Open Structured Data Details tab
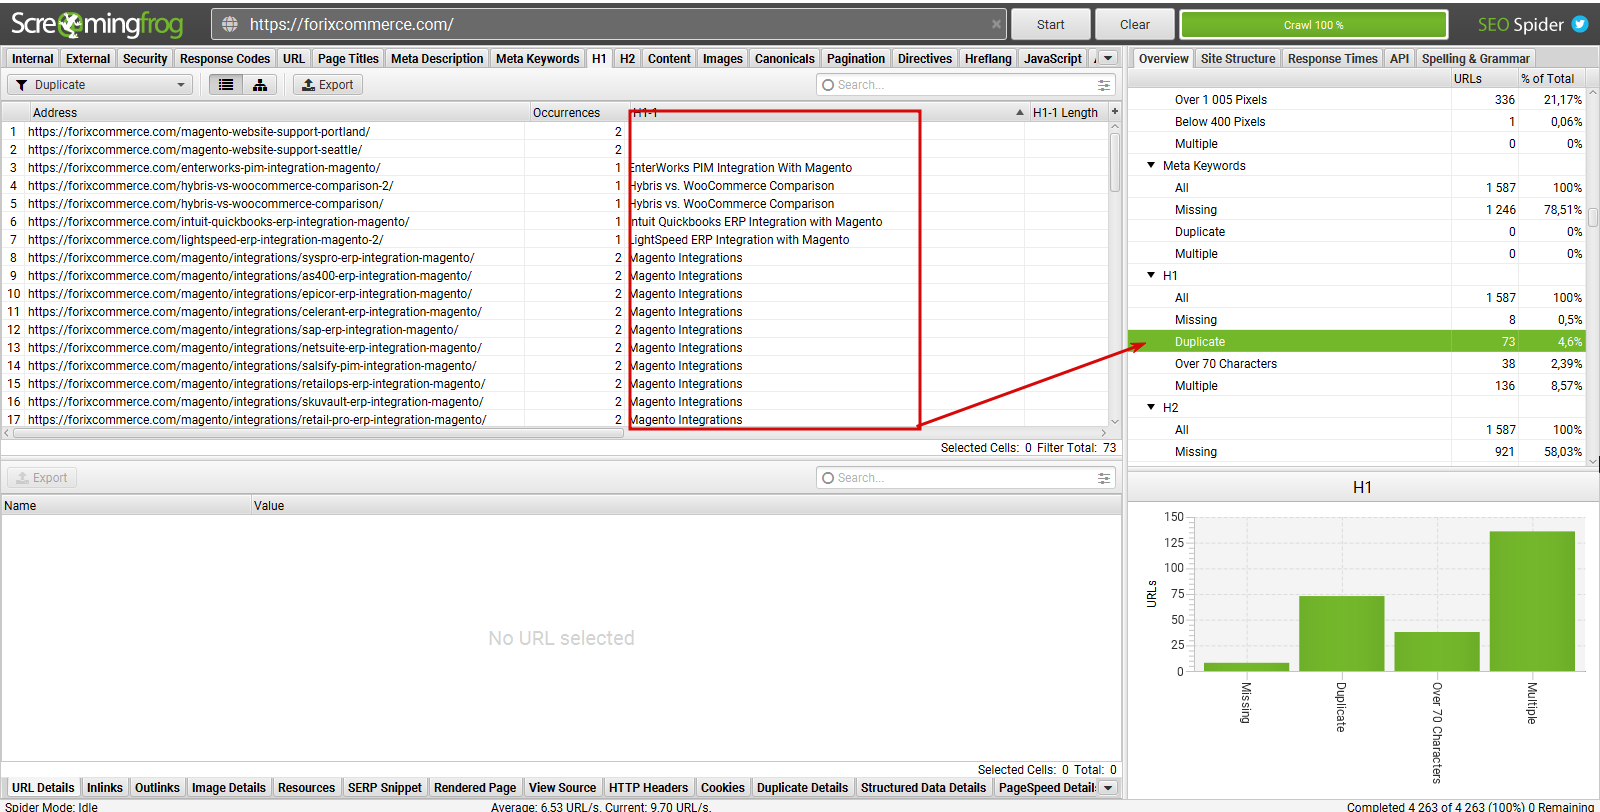Screen dimensions: 1600x812 pos(923,788)
